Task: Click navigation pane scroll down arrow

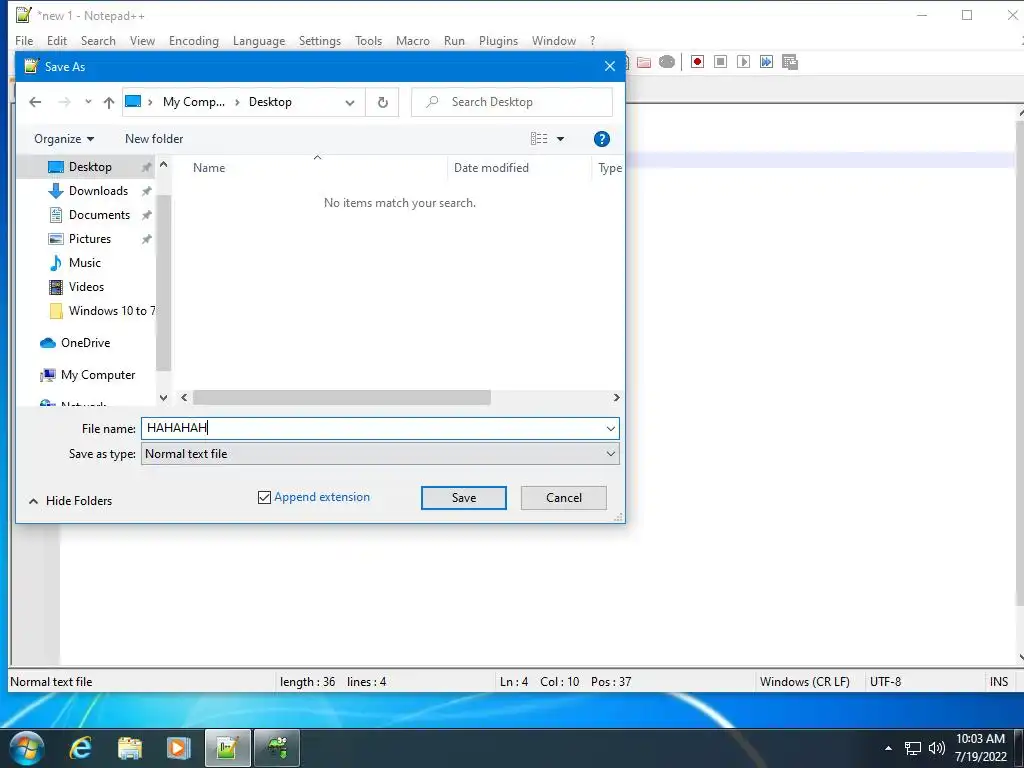Action: [x=164, y=397]
